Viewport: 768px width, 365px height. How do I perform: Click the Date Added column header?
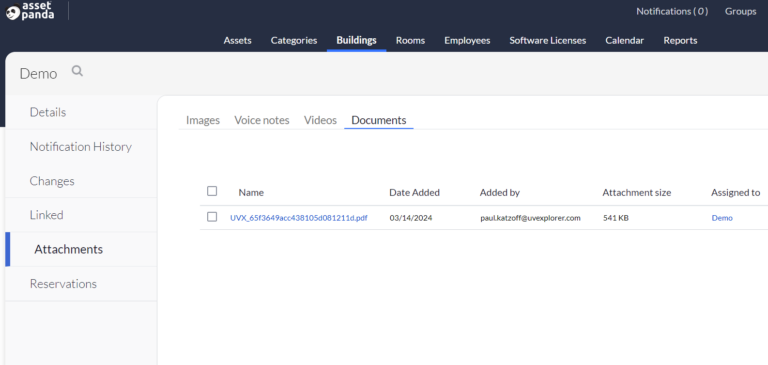pos(414,193)
